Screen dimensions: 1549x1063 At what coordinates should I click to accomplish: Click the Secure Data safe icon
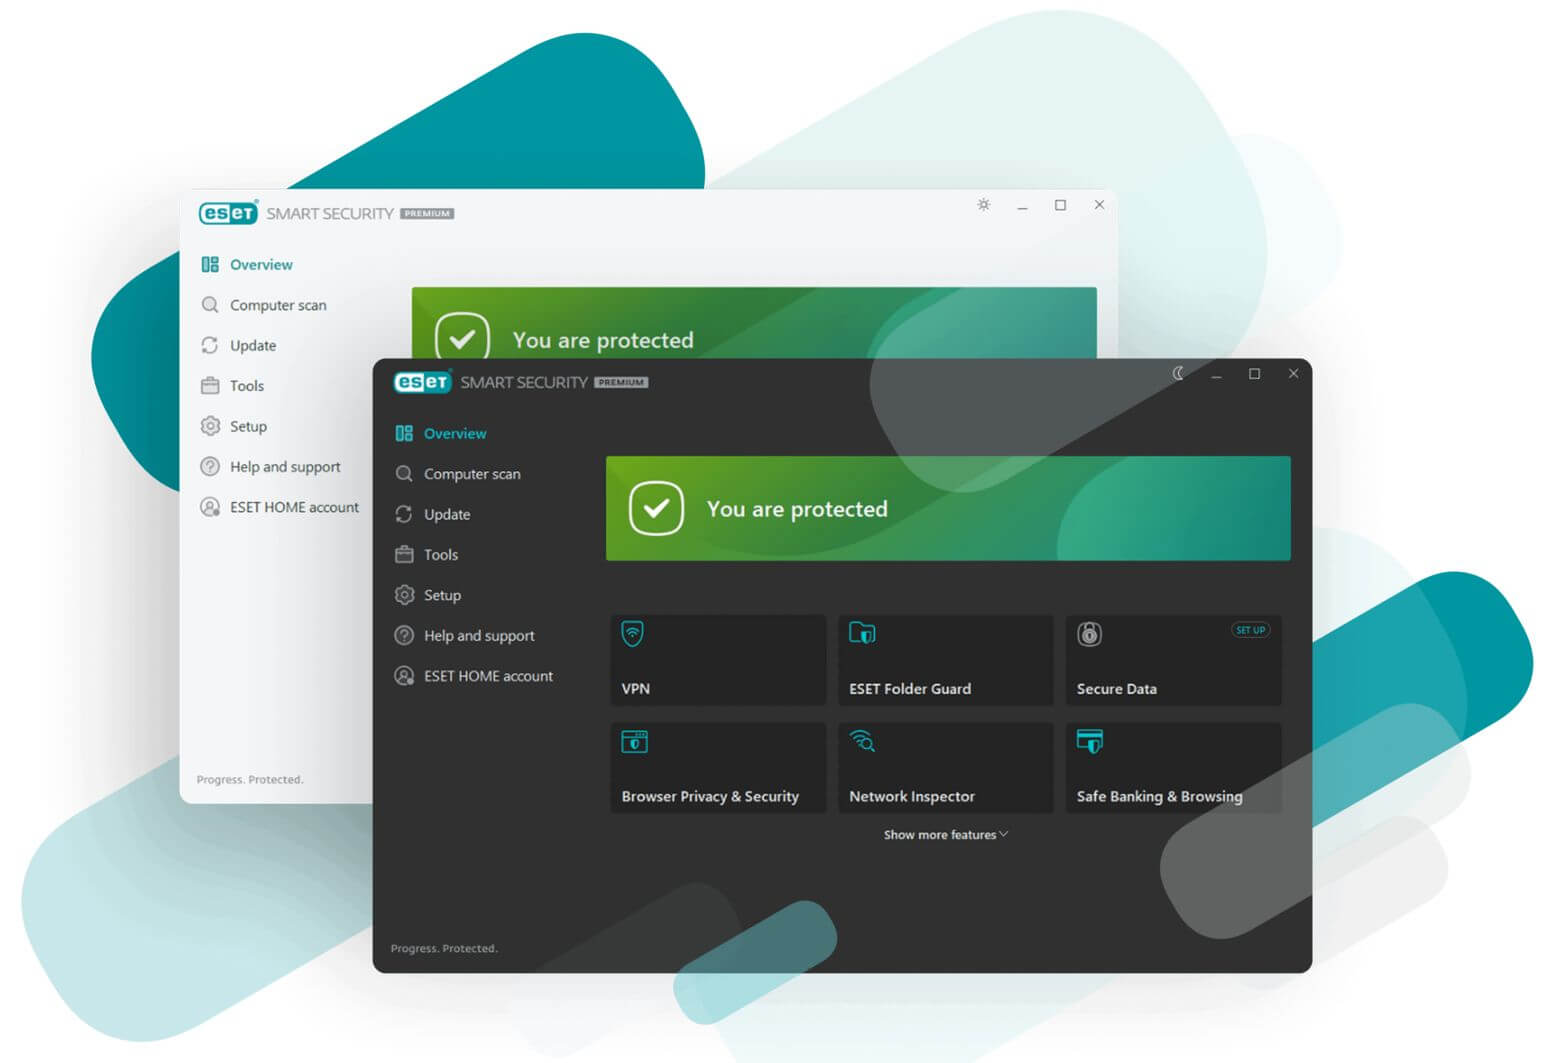pos(1089,634)
